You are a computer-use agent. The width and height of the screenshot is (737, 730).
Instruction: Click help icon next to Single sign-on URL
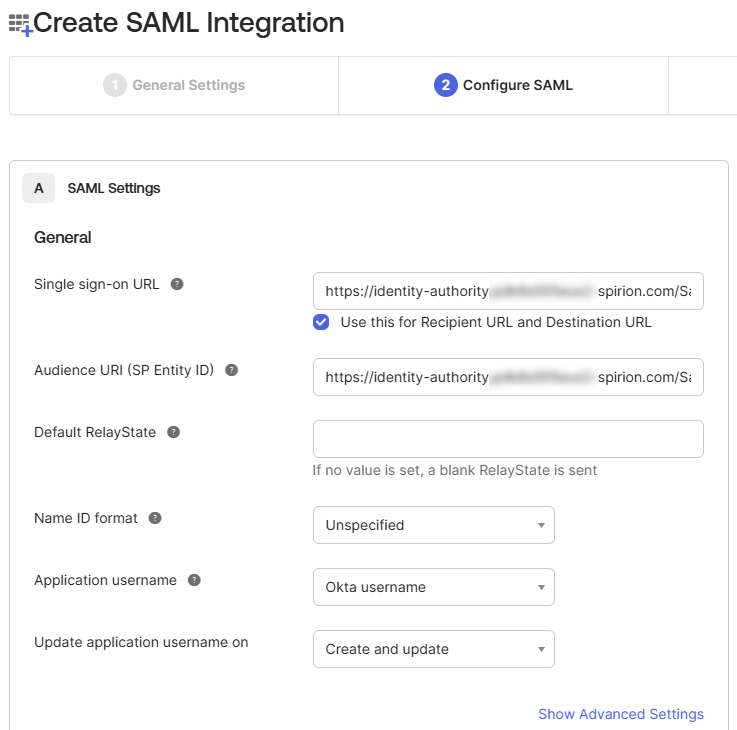(x=177, y=284)
